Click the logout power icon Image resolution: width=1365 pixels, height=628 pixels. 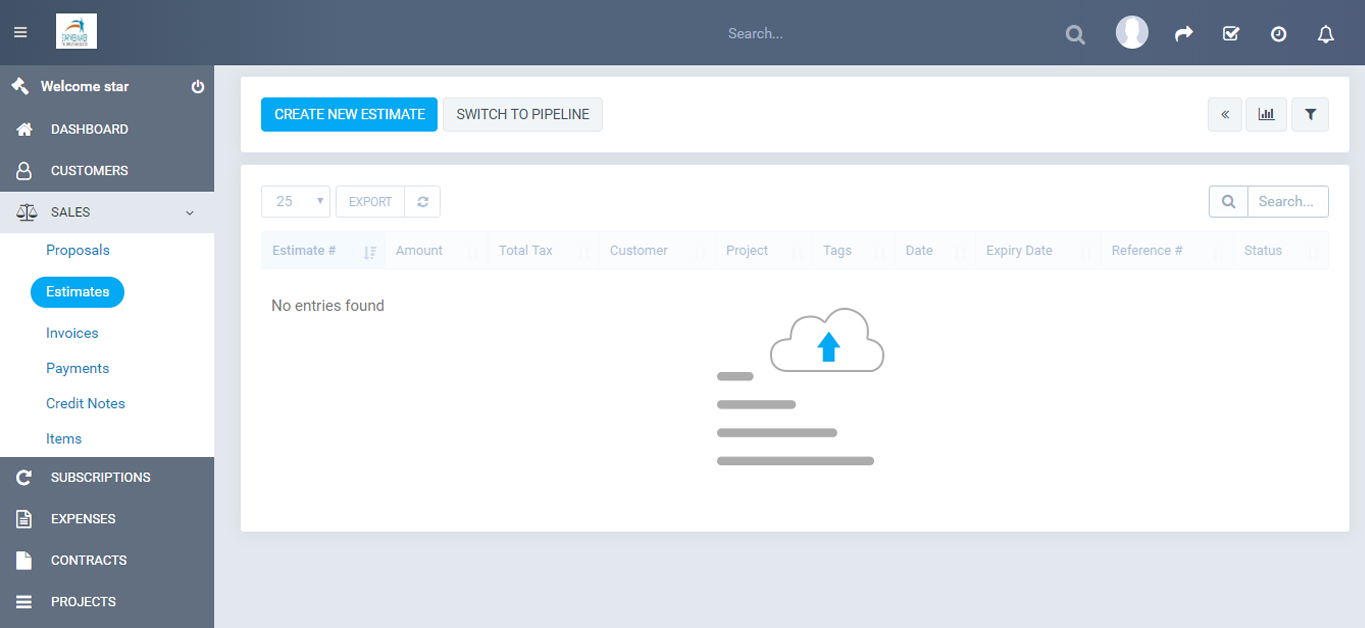(198, 87)
